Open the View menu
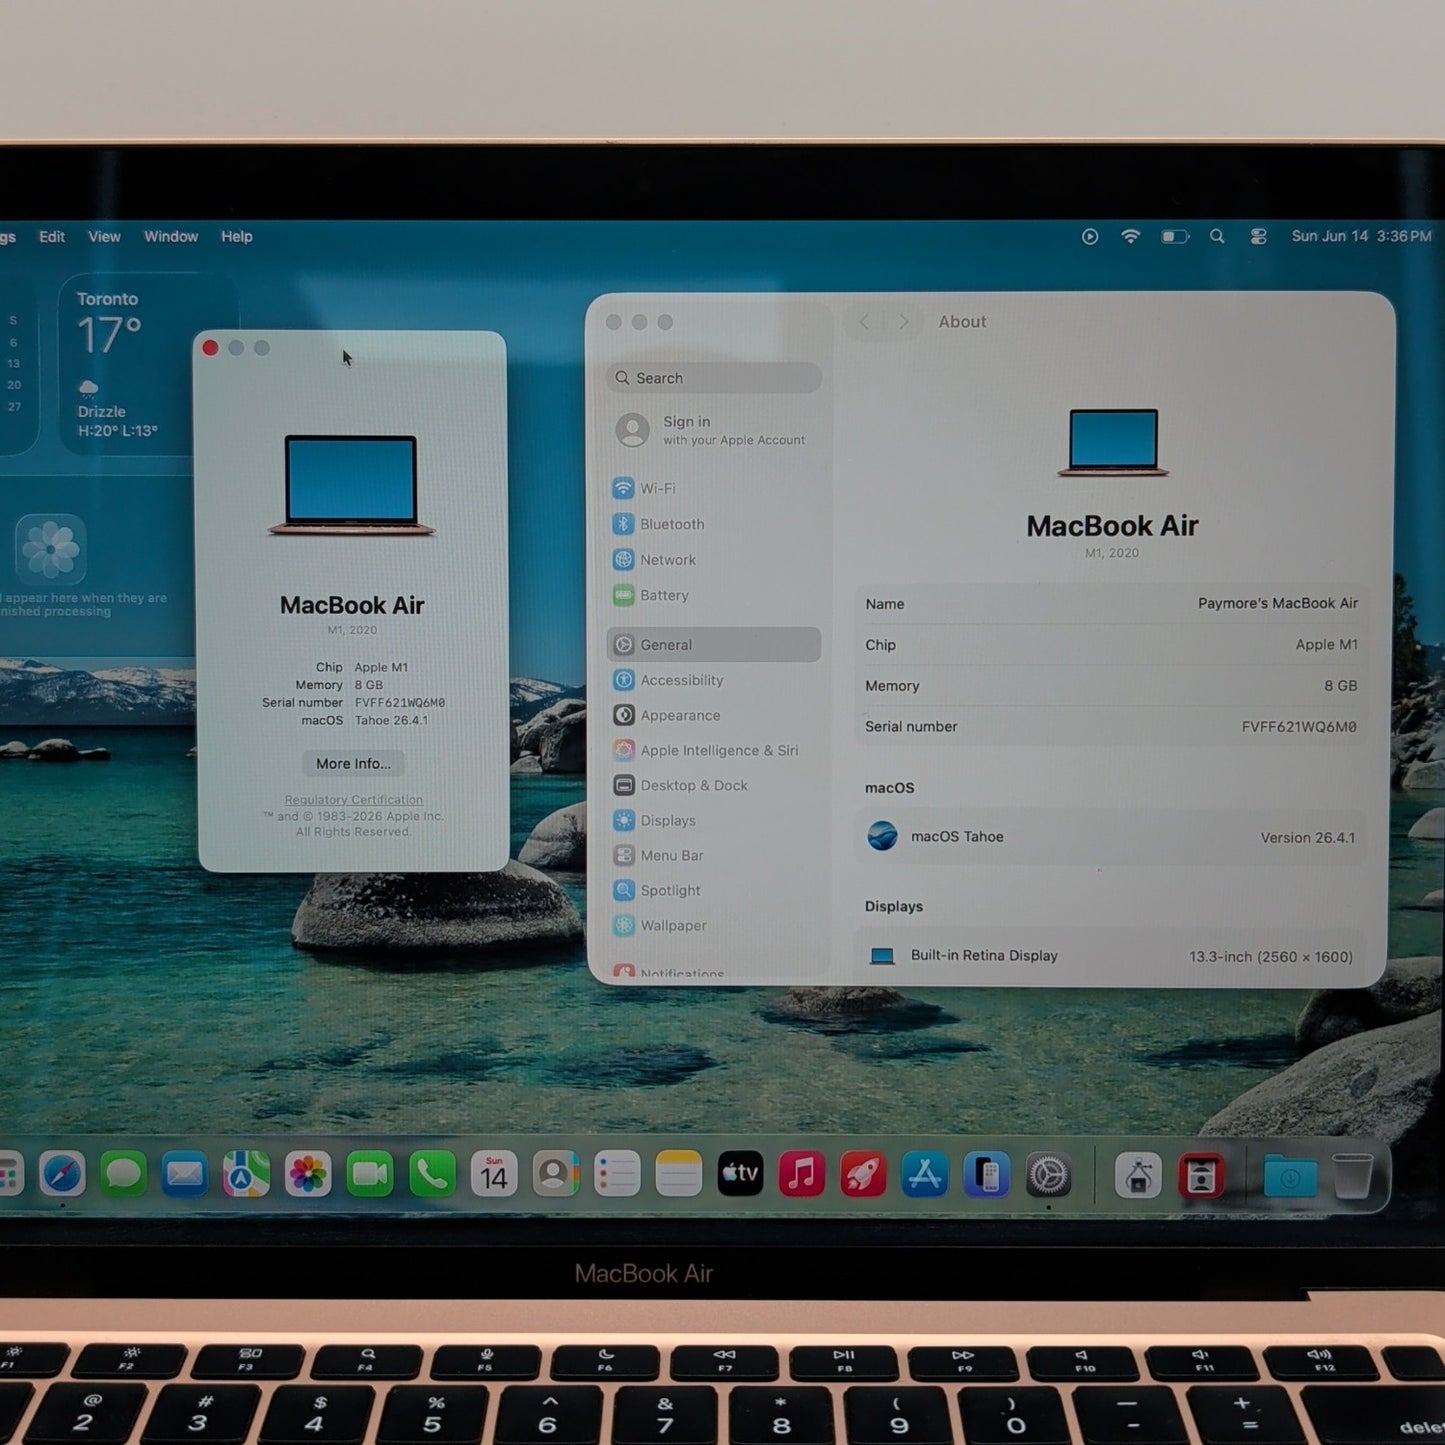The width and height of the screenshot is (1445, 1445). (104, 237)
